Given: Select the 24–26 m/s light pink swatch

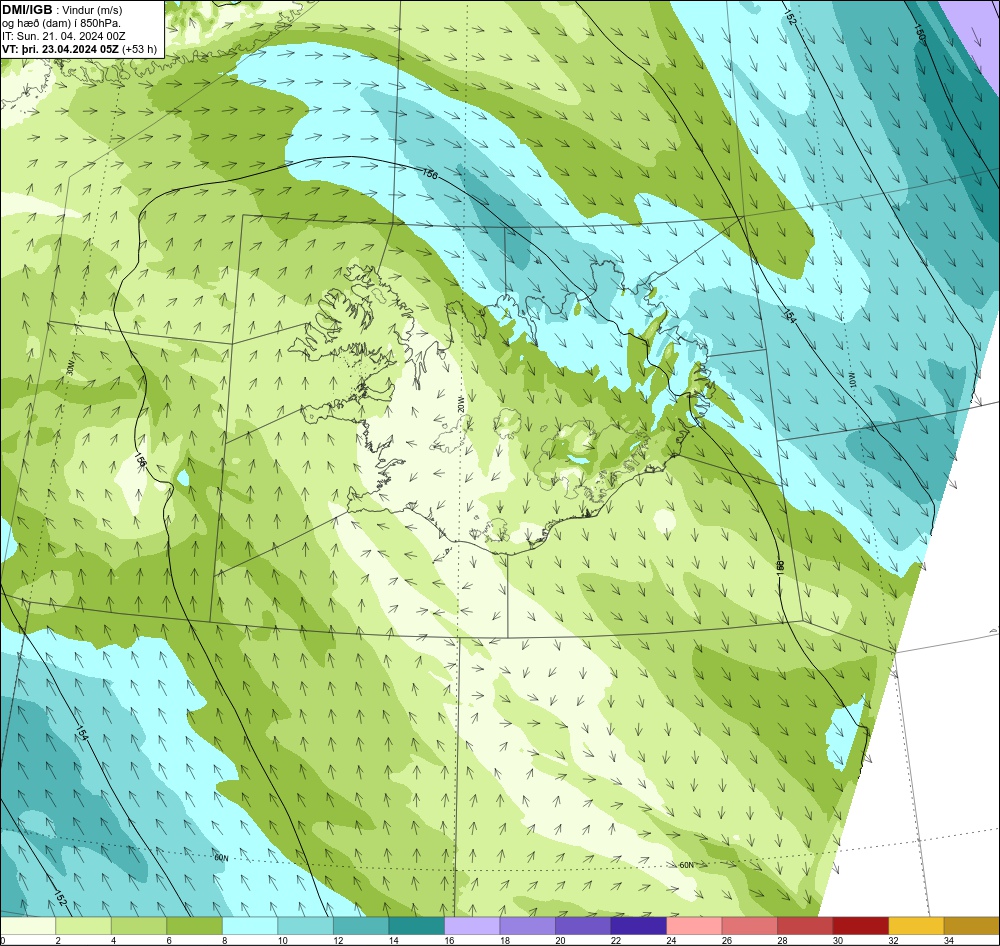Looking at the screenshot, I should tap(694, 925).
